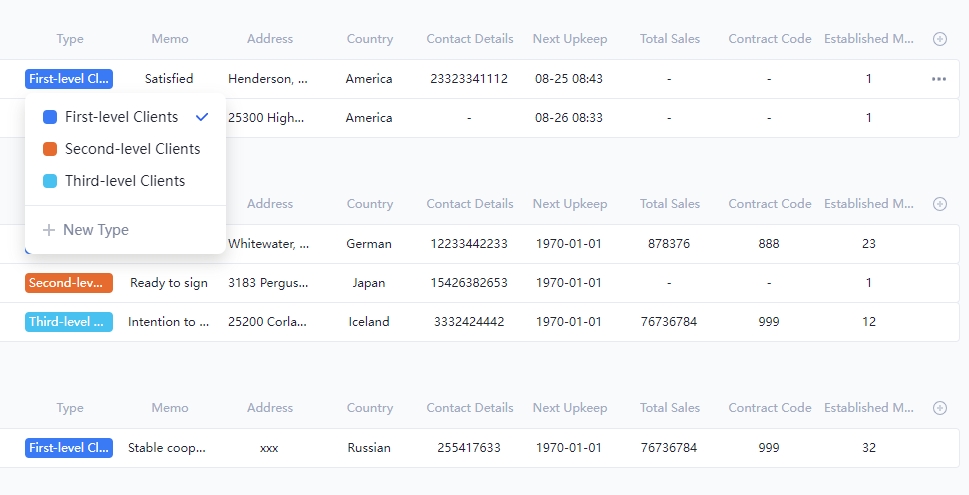The width and height of the screenshot is (969, 495).
Task: Click the add column icon in third table header
Action: click(x=939, y=408)
